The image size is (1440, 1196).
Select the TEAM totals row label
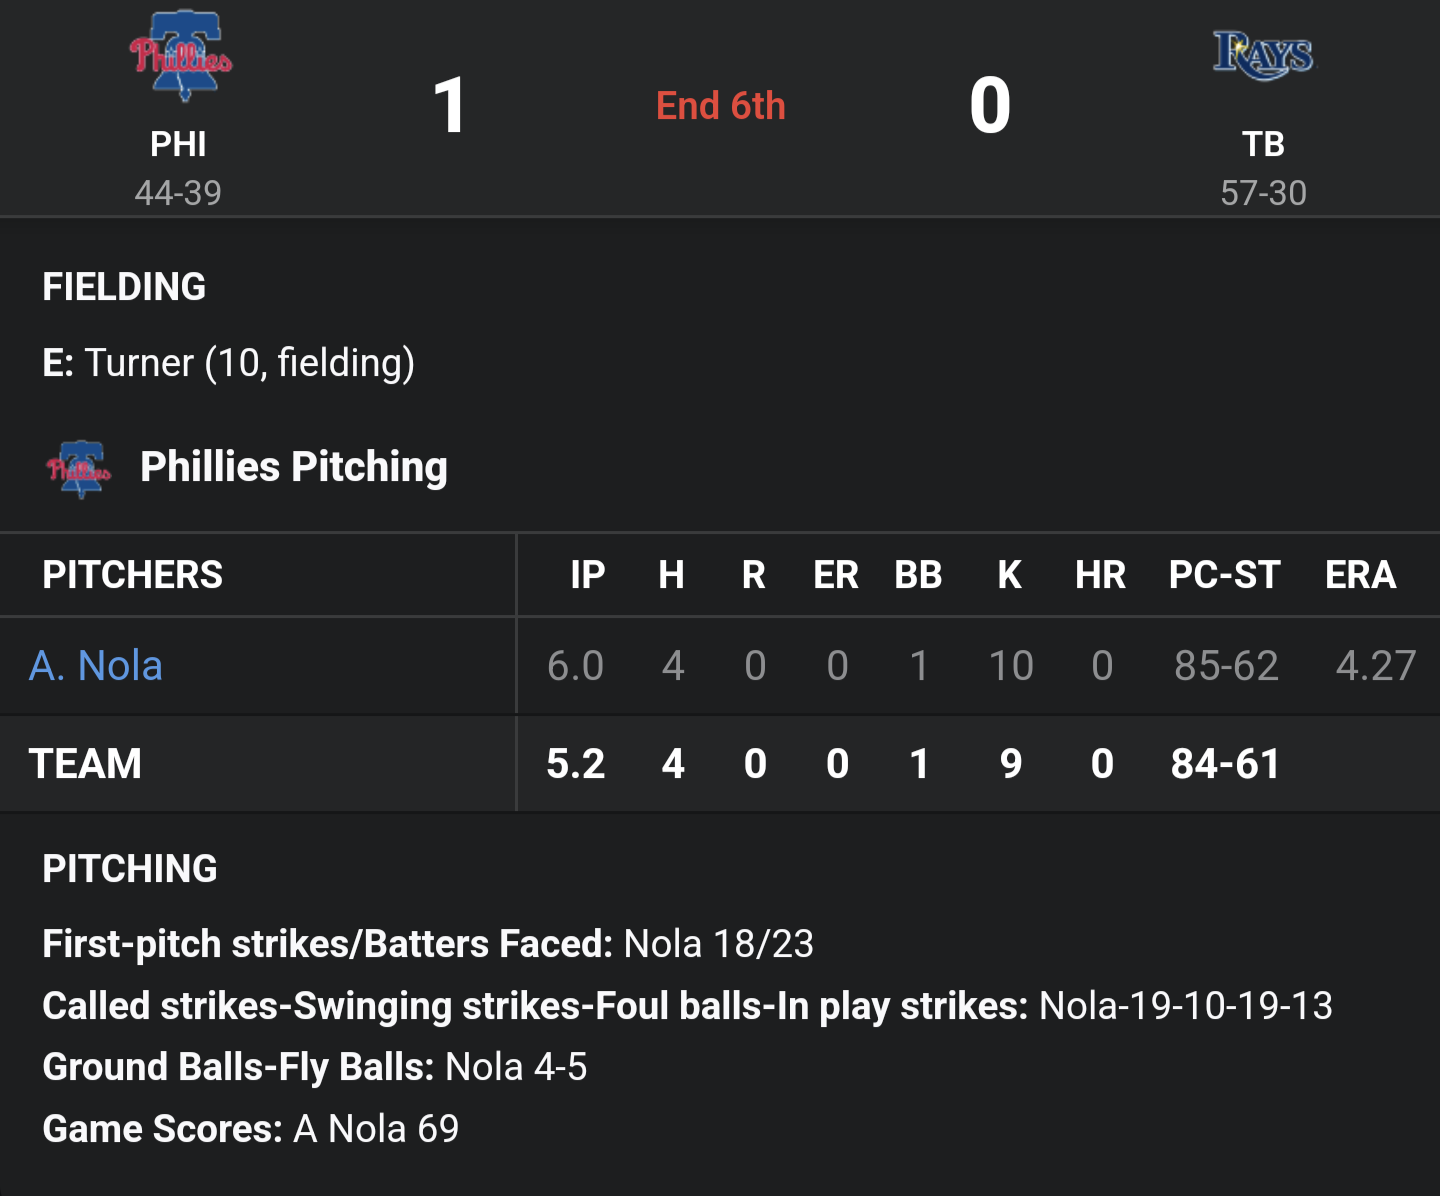[x=85, y=764]
